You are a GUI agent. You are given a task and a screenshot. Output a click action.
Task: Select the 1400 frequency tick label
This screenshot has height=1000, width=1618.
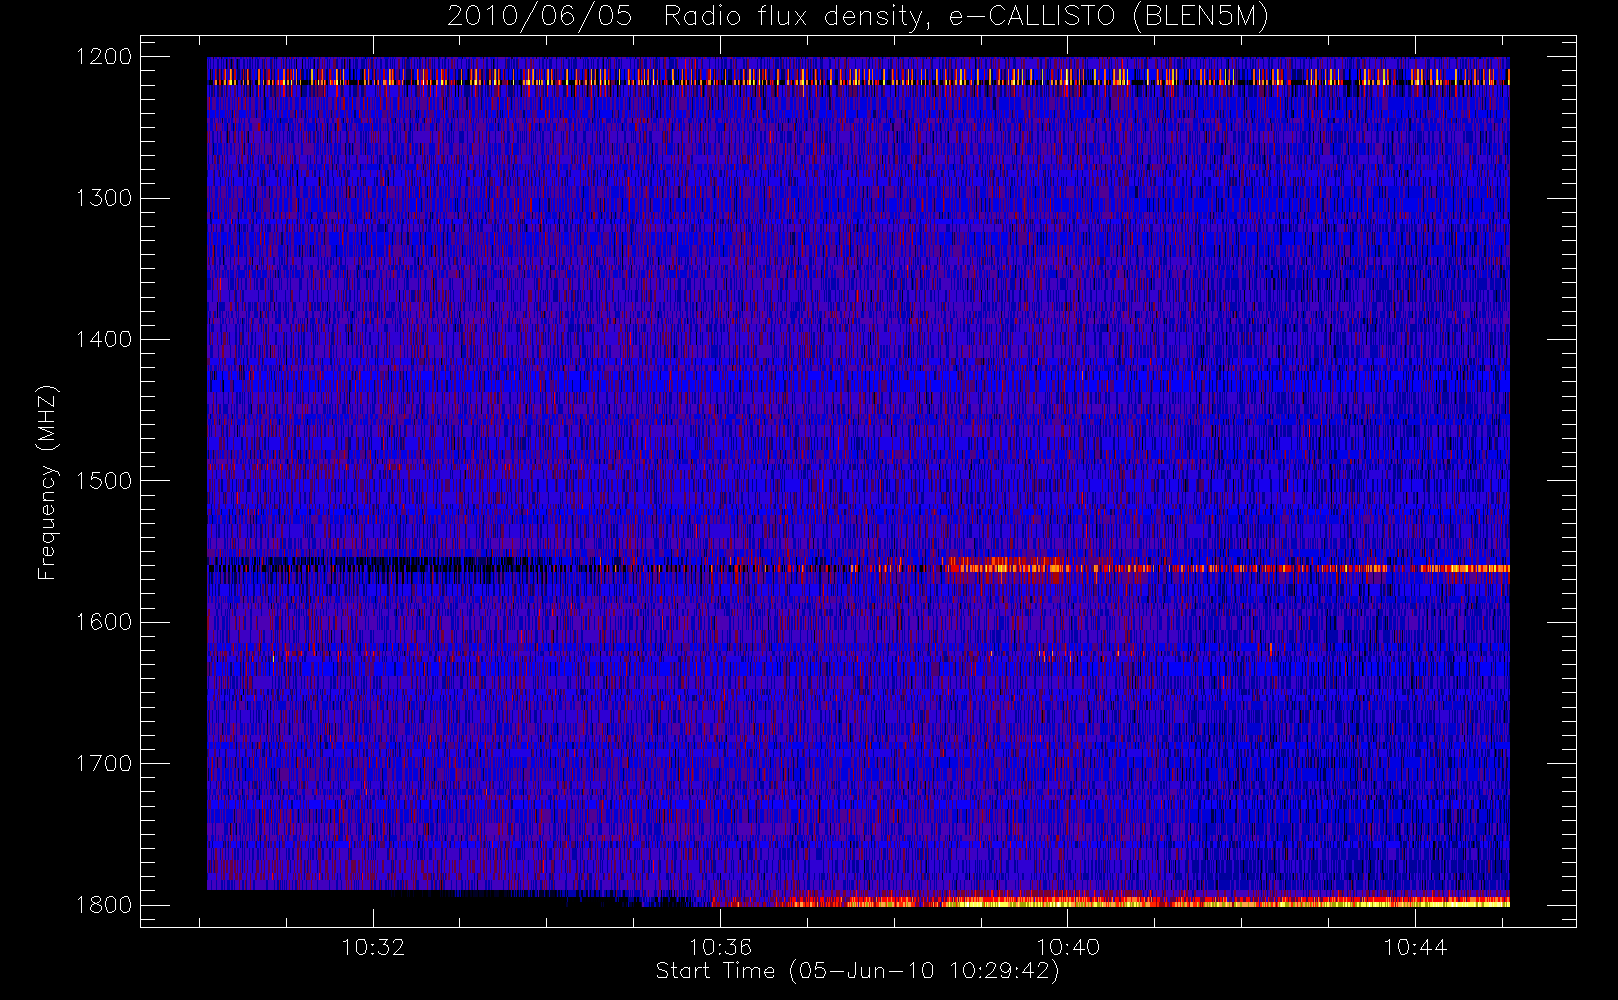click(x=104, y=339)
